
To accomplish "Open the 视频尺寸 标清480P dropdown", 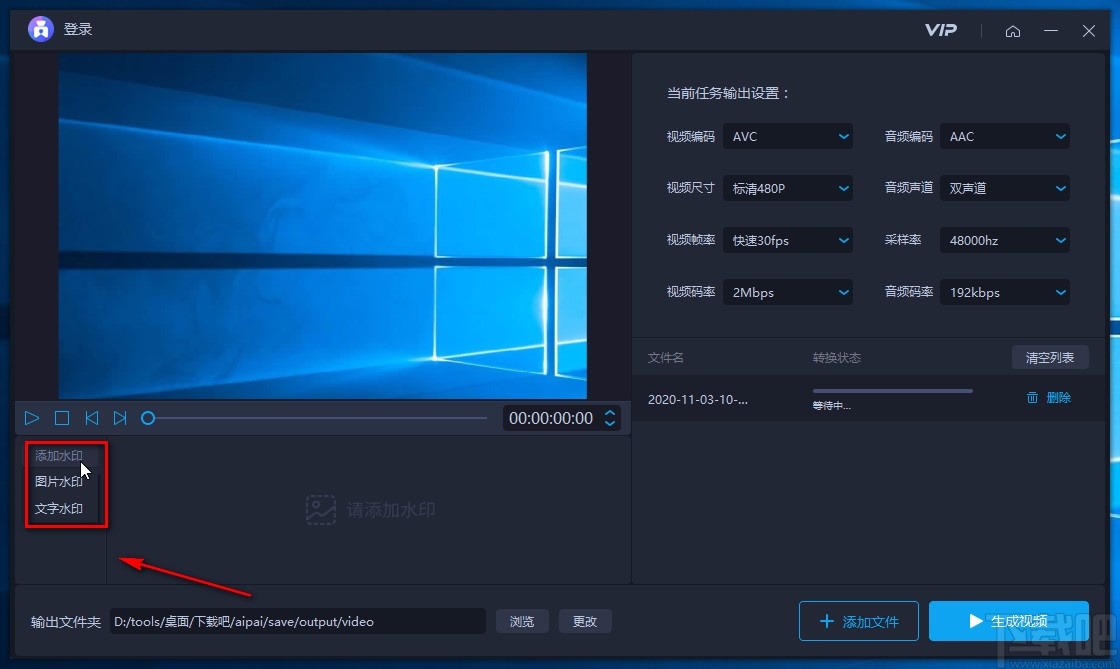I will (x=788, y=188).
